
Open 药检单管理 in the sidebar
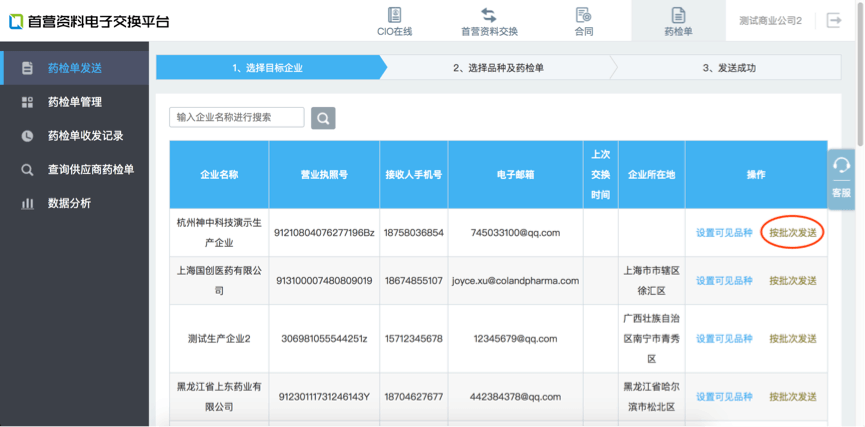click(x=74, y=102)
